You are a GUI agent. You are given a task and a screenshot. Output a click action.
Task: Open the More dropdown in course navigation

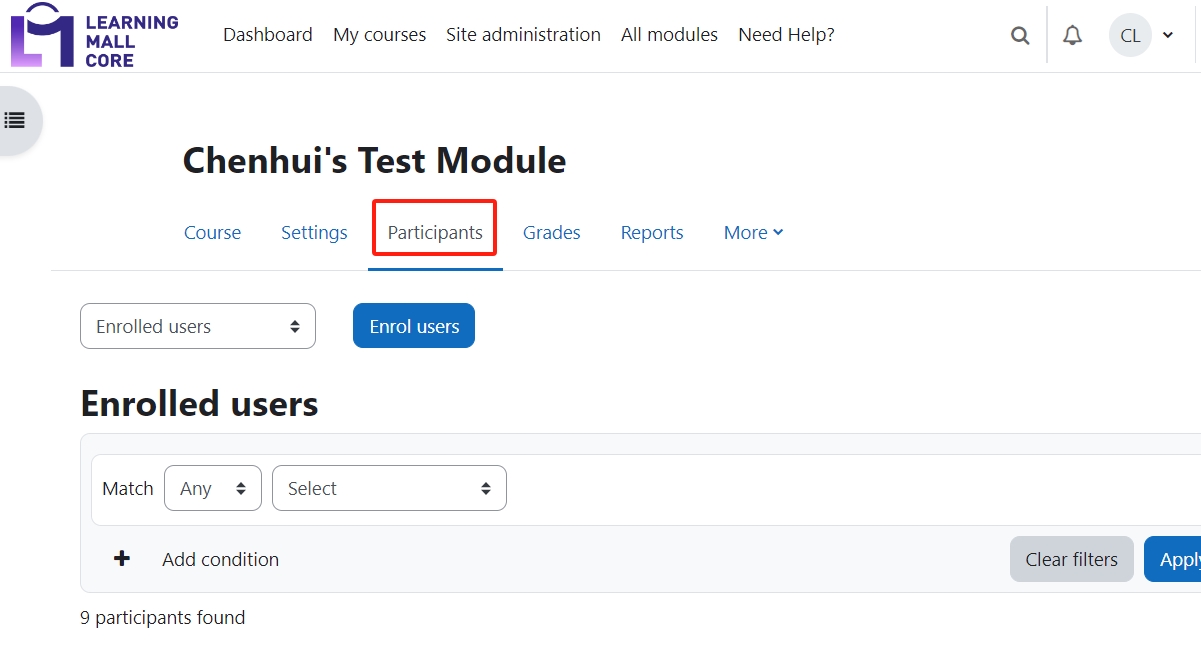(x=752, y=232)
